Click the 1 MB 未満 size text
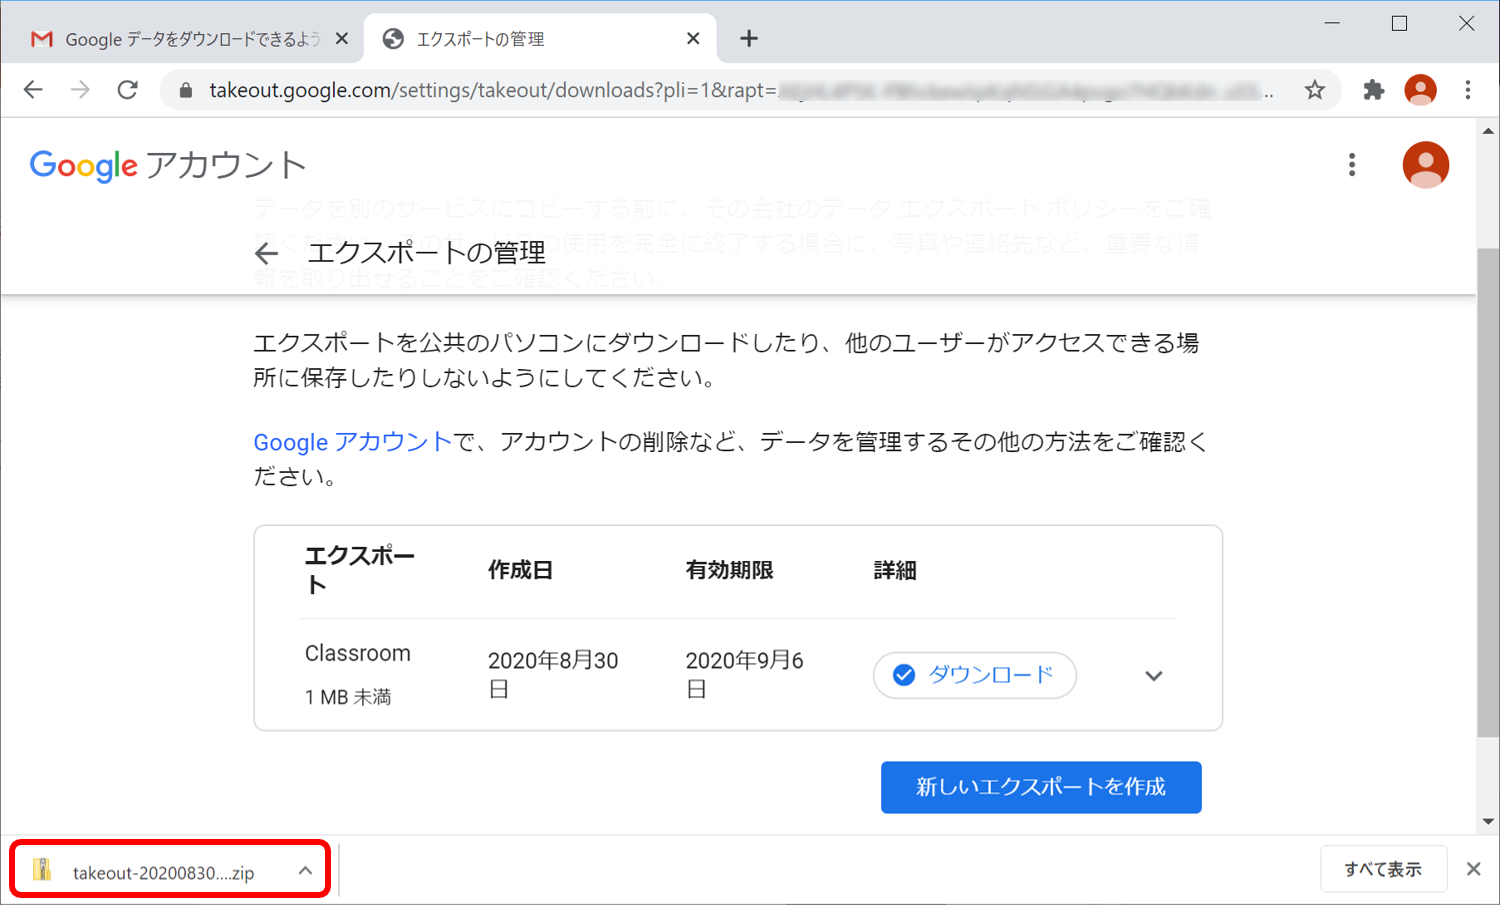Screen dimensions: 1500x905 coord(348,697)
